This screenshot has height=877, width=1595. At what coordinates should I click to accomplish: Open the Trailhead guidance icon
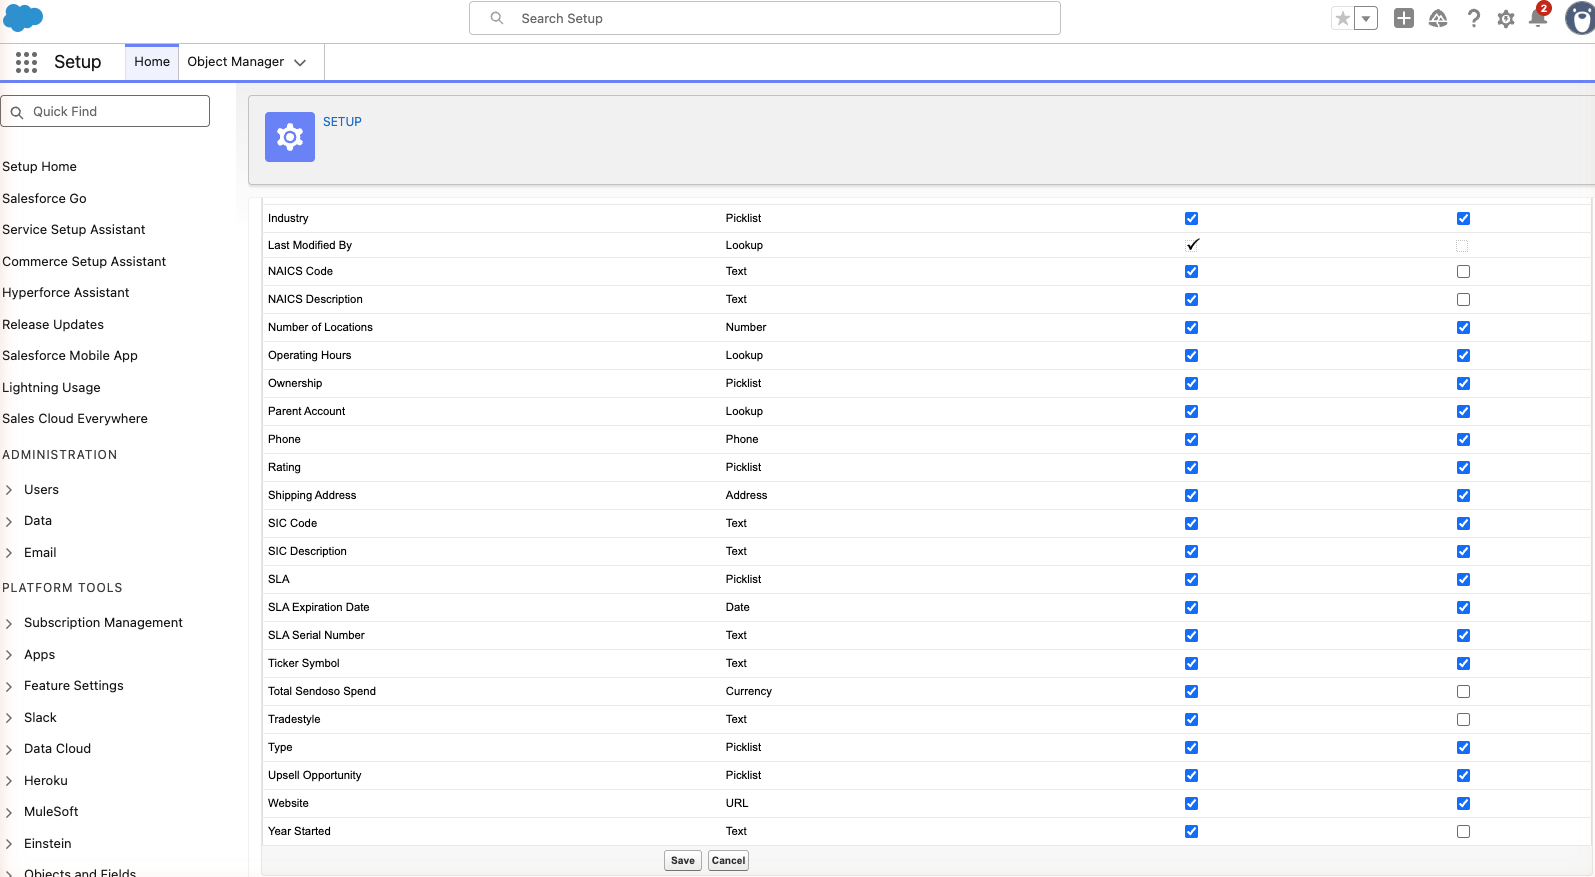click(1438, 18)
